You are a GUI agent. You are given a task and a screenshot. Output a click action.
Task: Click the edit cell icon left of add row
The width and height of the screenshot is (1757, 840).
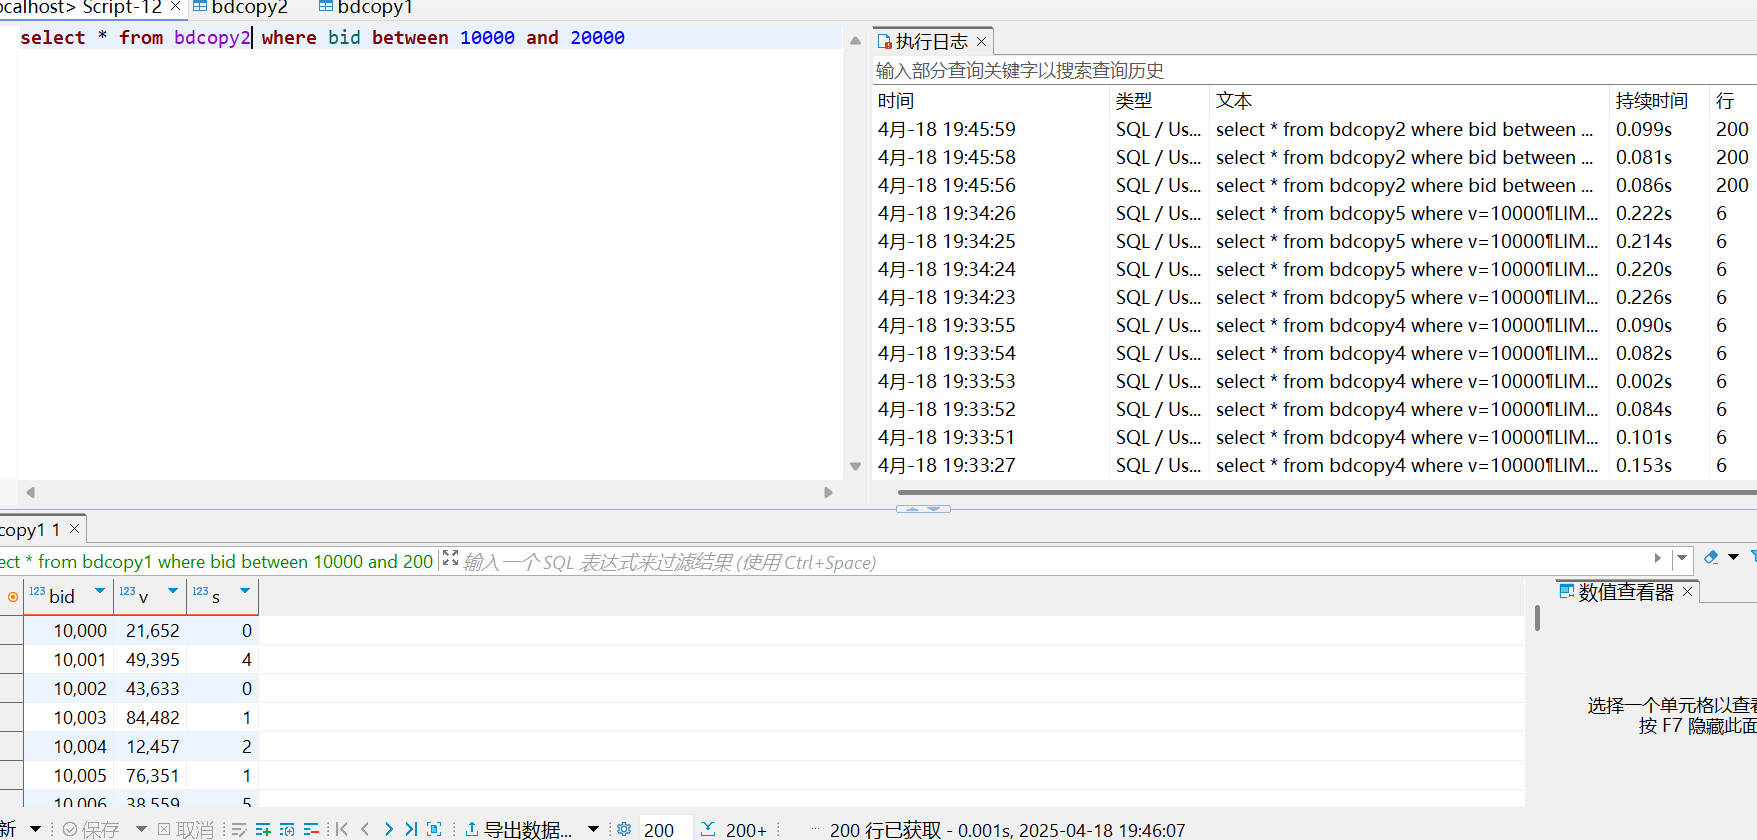[239, 829]
